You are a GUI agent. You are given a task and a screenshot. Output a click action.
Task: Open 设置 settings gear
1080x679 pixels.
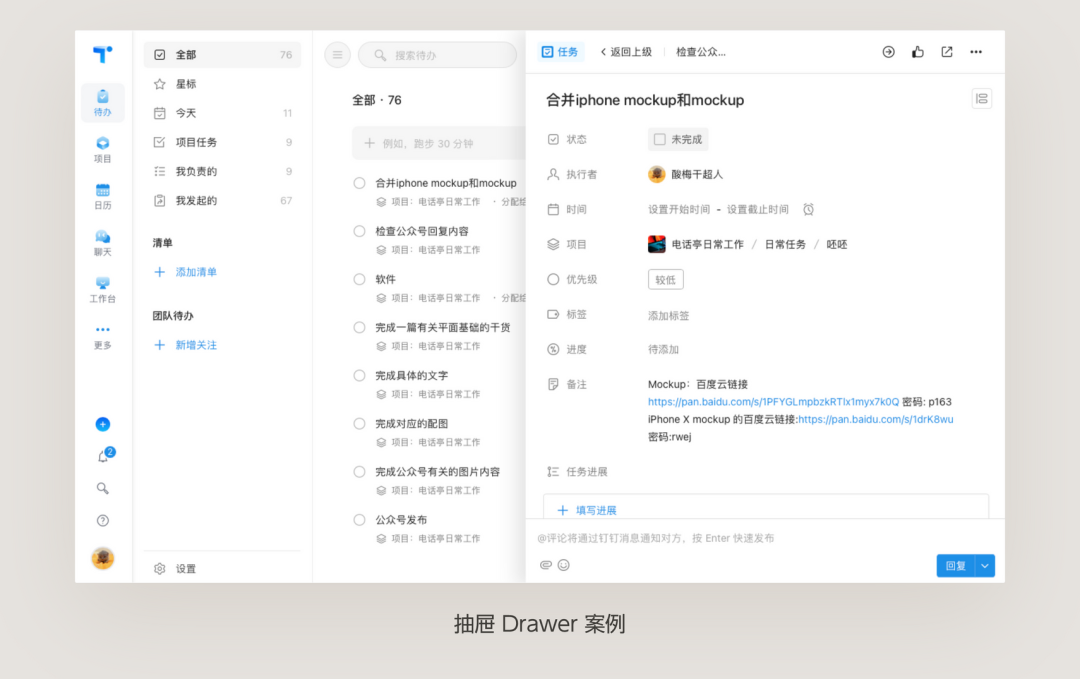(x=160, y=569)
